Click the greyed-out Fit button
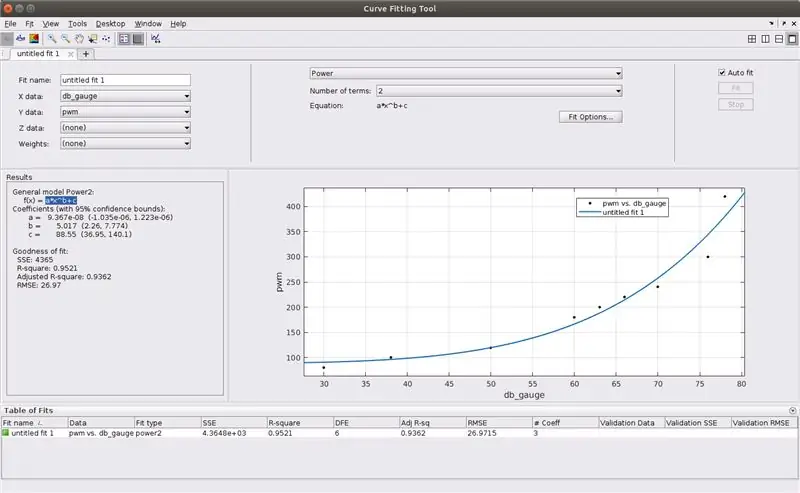The width and height of the screenshot is (800, 493). [736, 88]
